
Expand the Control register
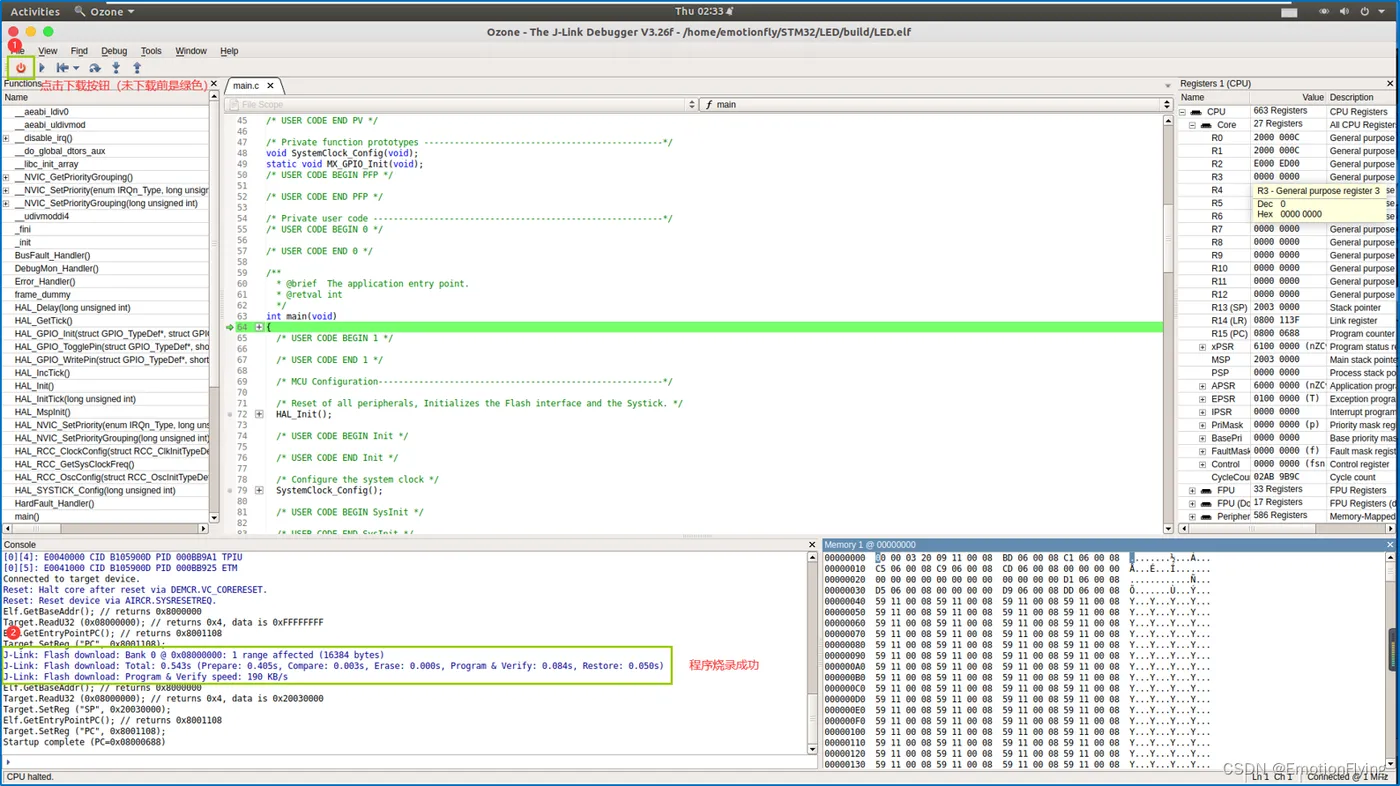[x=1202, y=464]
